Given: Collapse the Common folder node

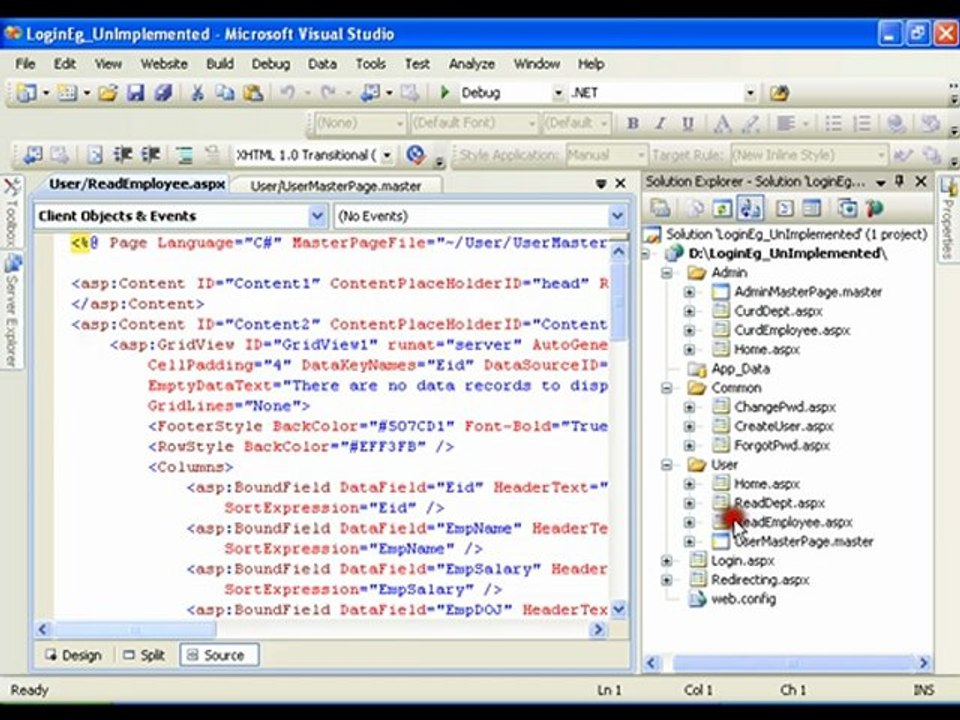Looking at the screenshot, I should [x=667, y=388].
